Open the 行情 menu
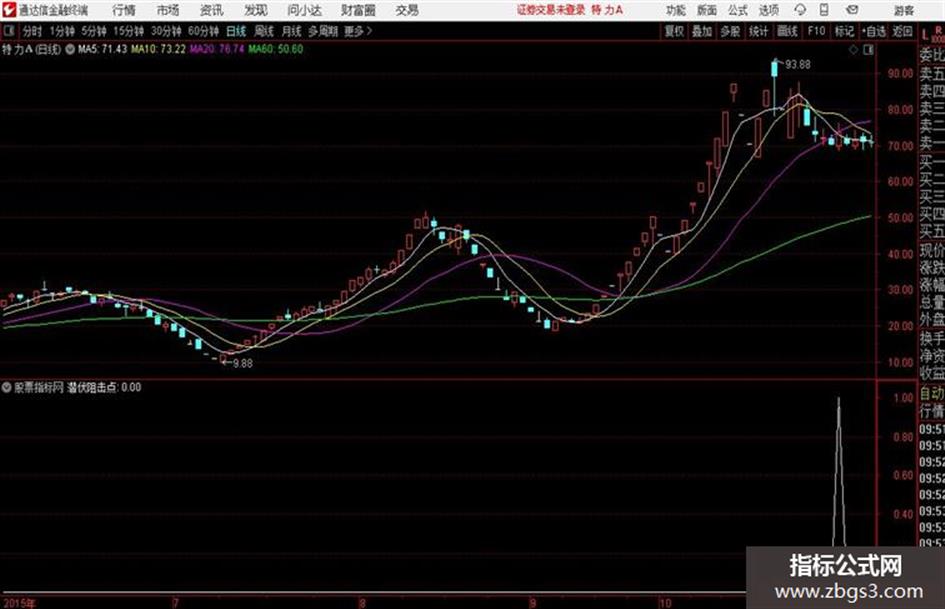The height and width of the screenshot is (609, 945). point(124,10)
